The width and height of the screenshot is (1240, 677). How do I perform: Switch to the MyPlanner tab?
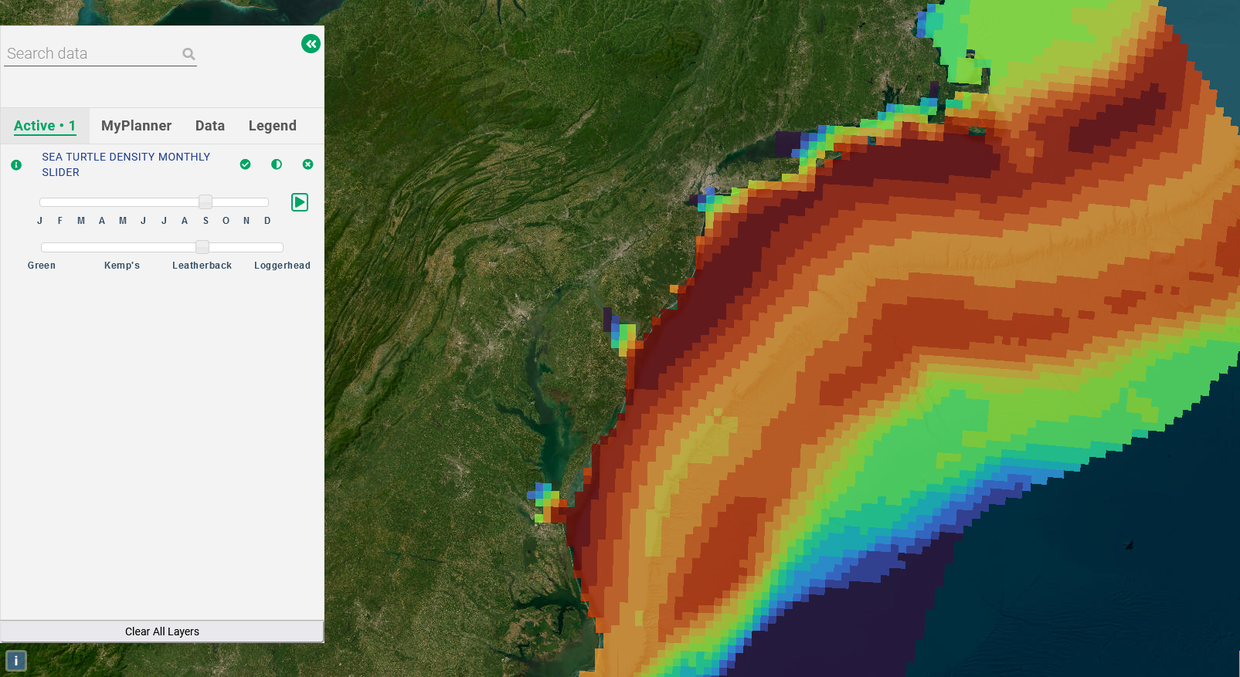point(136,126)
